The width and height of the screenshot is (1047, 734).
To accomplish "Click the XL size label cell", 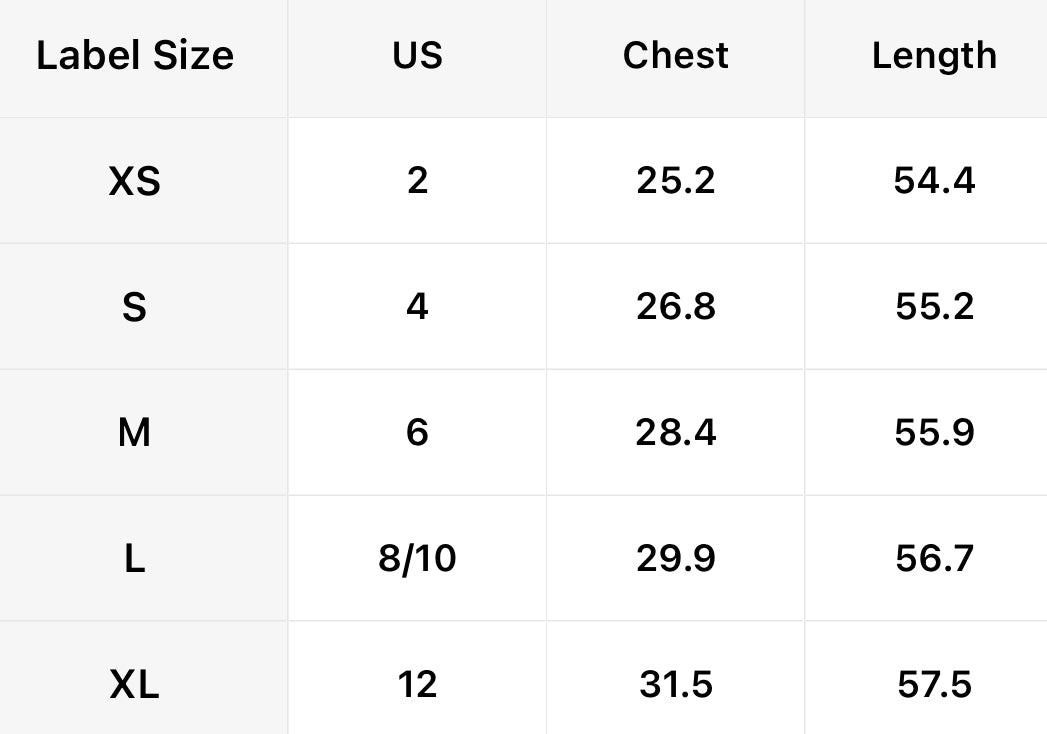I will tap(135, 685).
